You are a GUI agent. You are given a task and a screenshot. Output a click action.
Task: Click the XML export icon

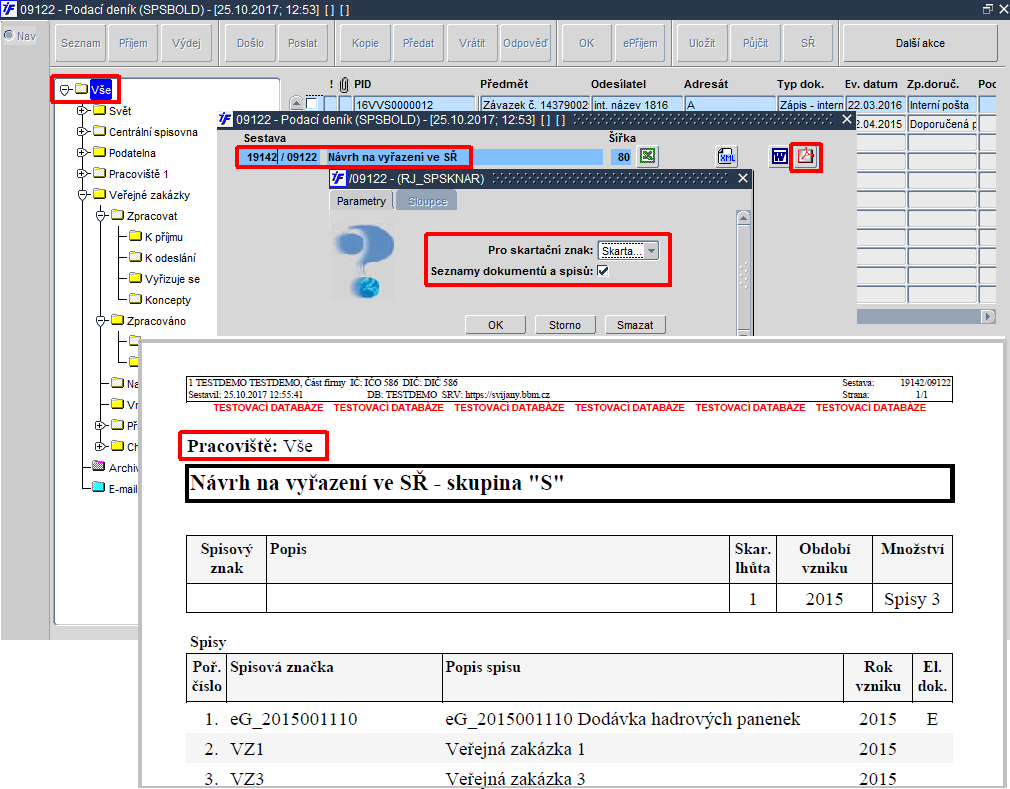point(727,156)
